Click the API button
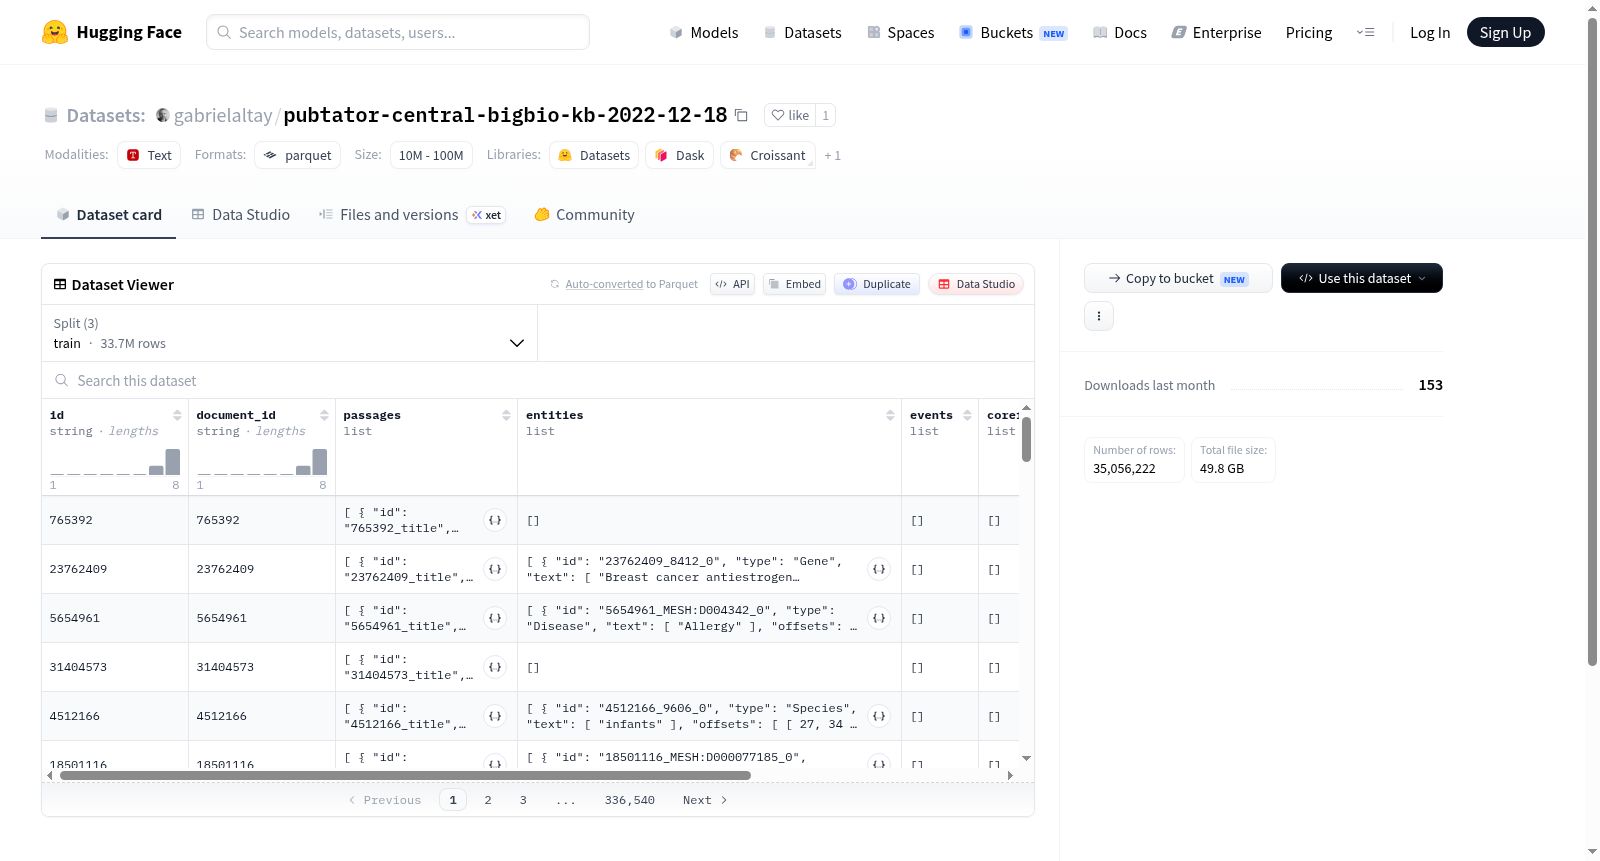The height and width of the screenshot is (861, 1600). point(732,284)
